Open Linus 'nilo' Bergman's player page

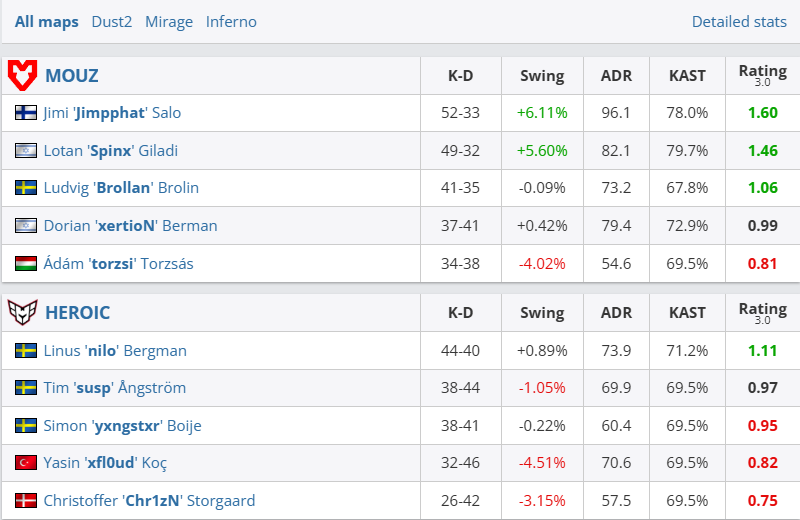(x=115, y=351)
